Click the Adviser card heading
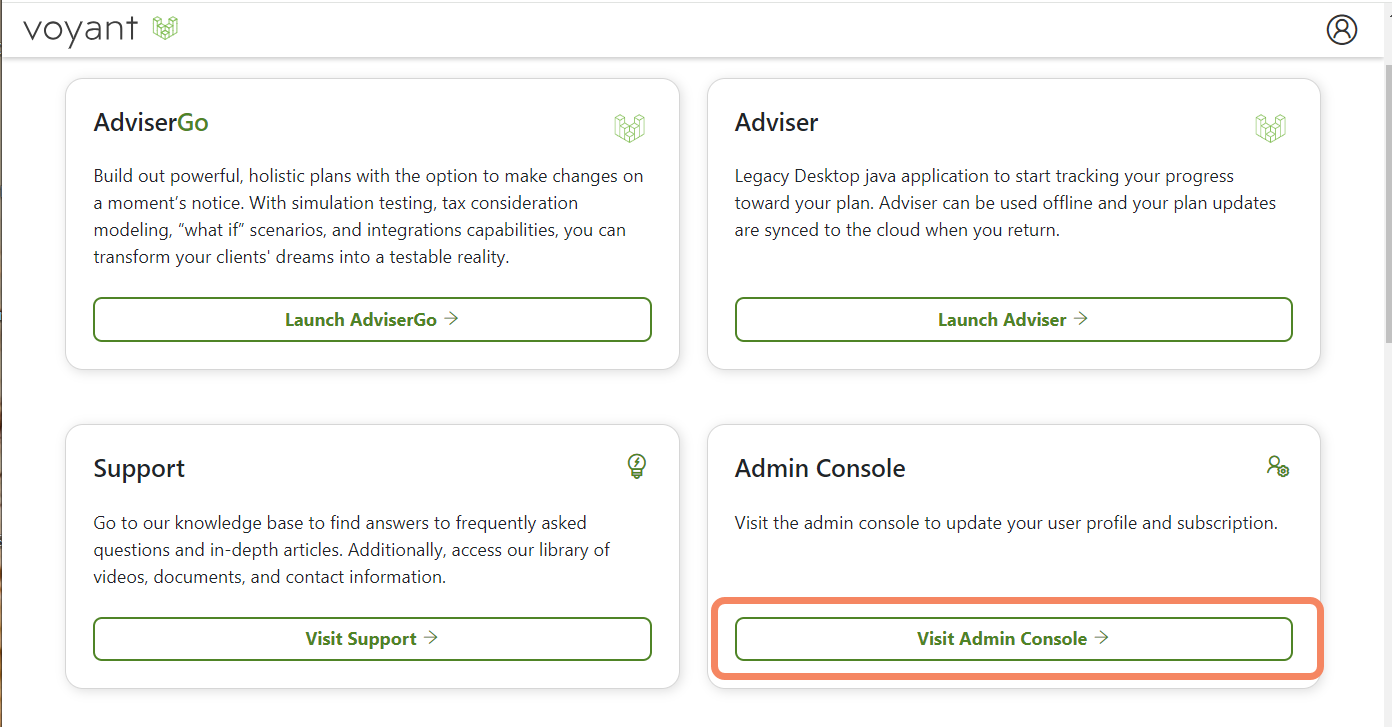 [x=776, y=122]
